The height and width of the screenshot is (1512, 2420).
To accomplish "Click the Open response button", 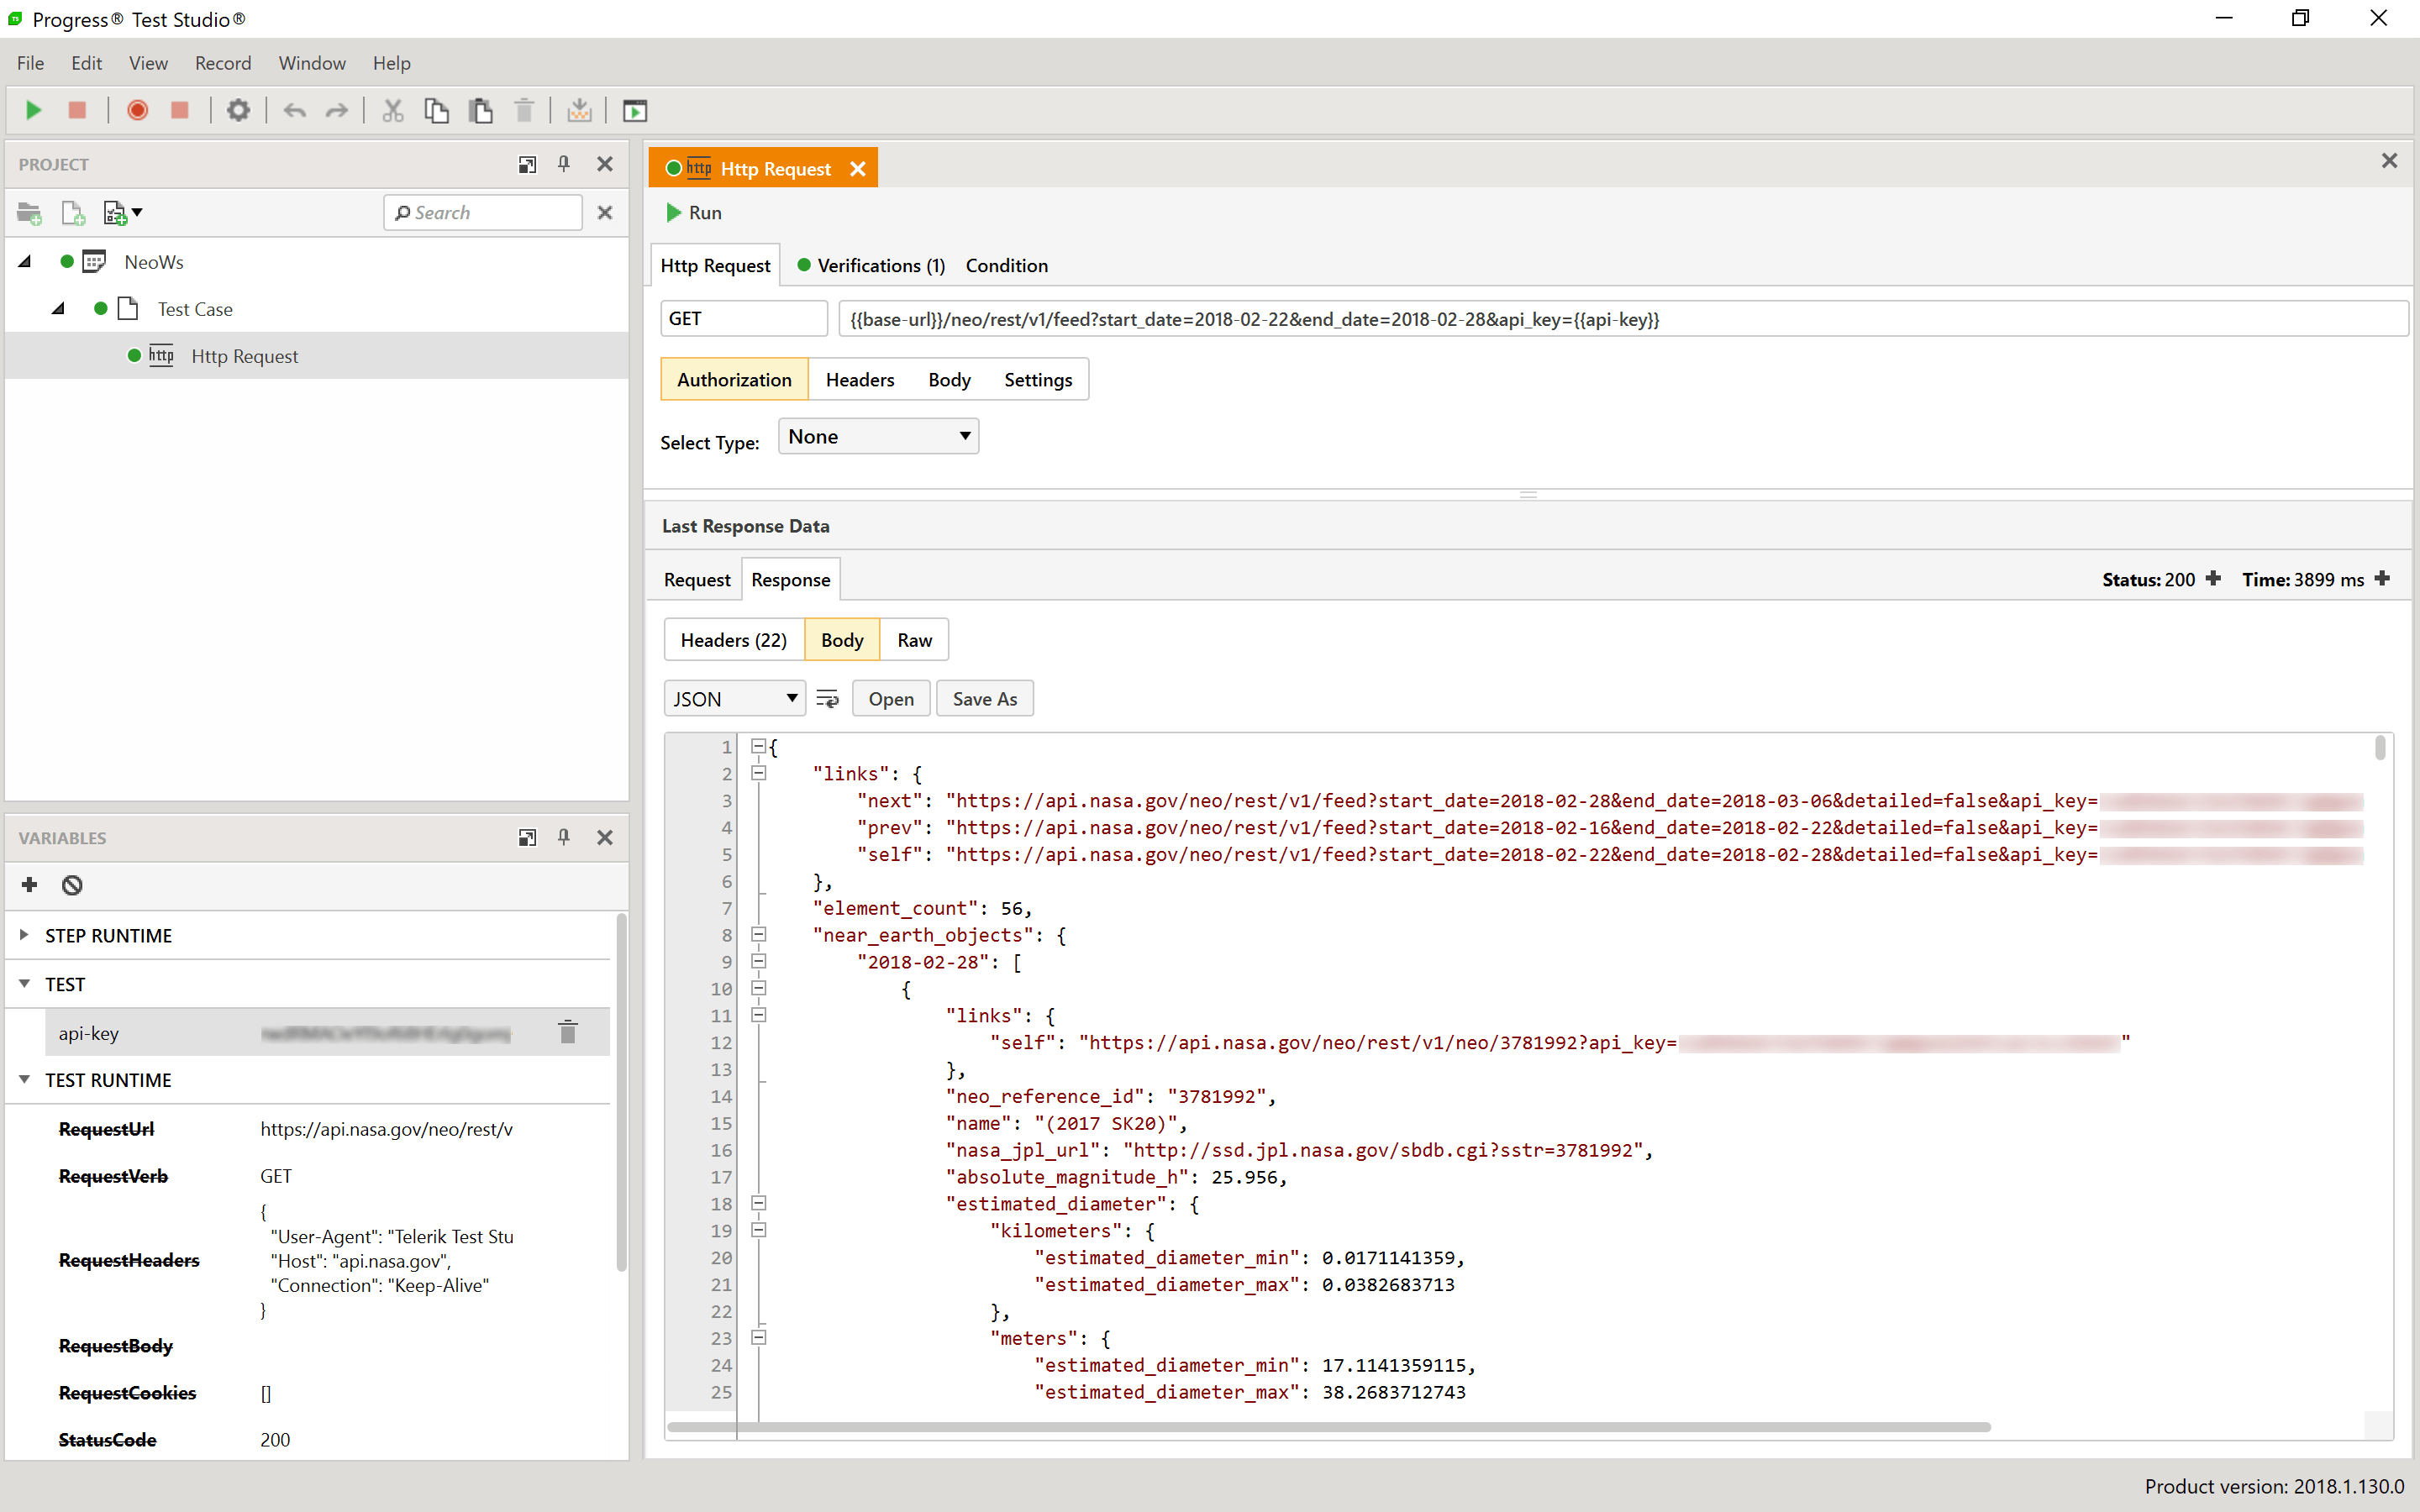I will pyautogui.click(x=891, y=699).
